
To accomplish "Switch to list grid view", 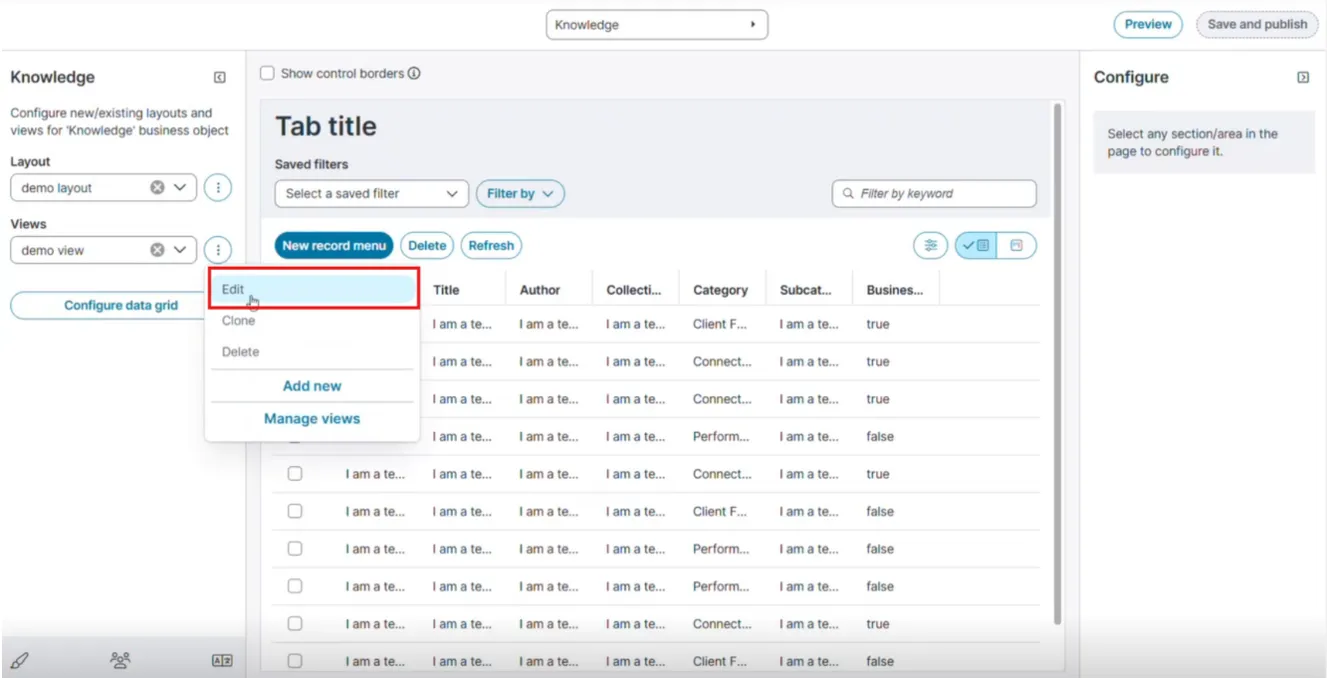I will pos(976,245).
